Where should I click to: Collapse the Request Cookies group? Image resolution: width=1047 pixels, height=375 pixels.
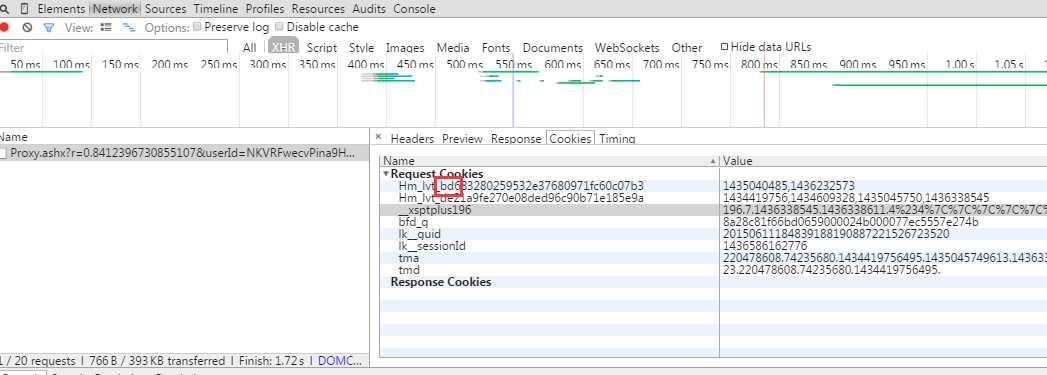pos(385,173)
